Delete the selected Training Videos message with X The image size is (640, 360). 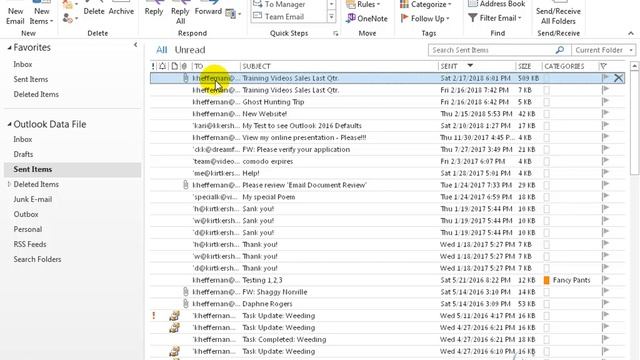pyautogui.click(x=618, y=78)
